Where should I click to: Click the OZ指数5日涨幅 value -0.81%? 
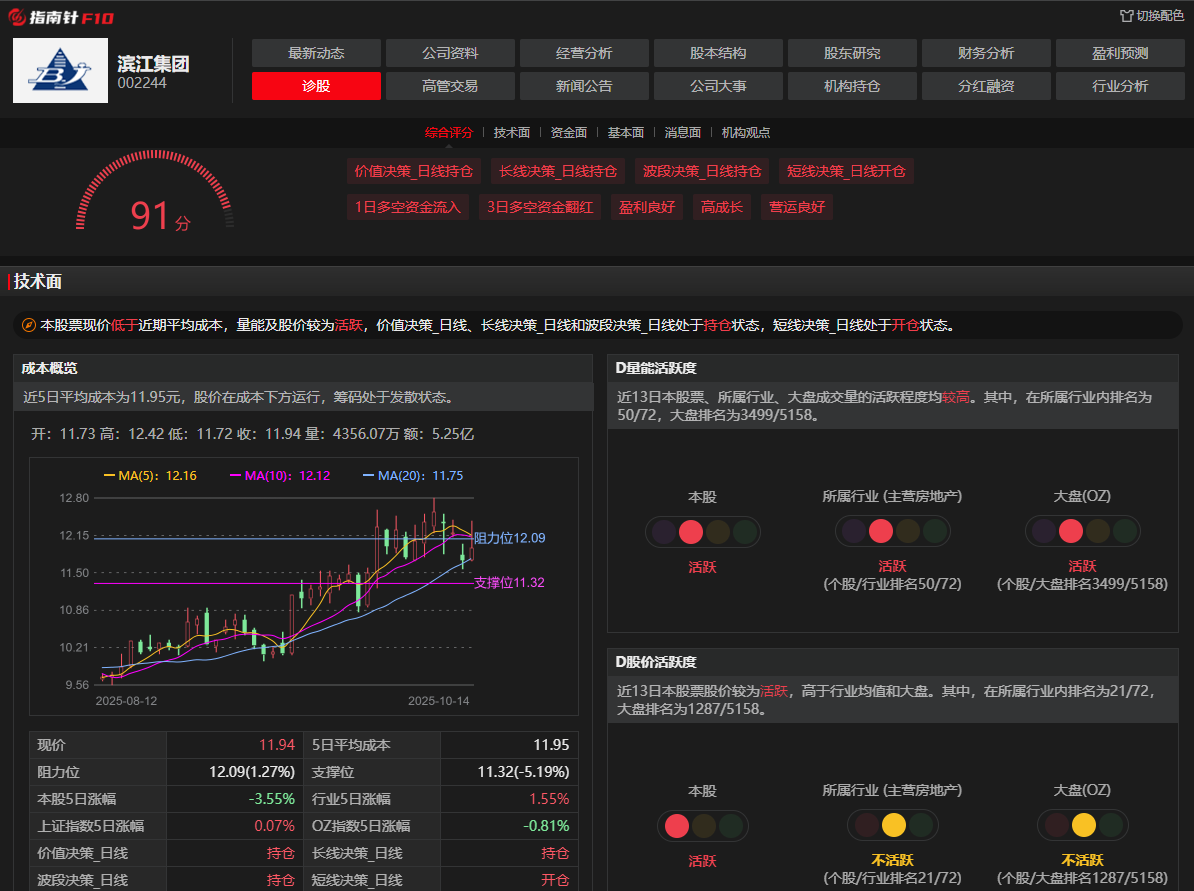tap(546, 826)
